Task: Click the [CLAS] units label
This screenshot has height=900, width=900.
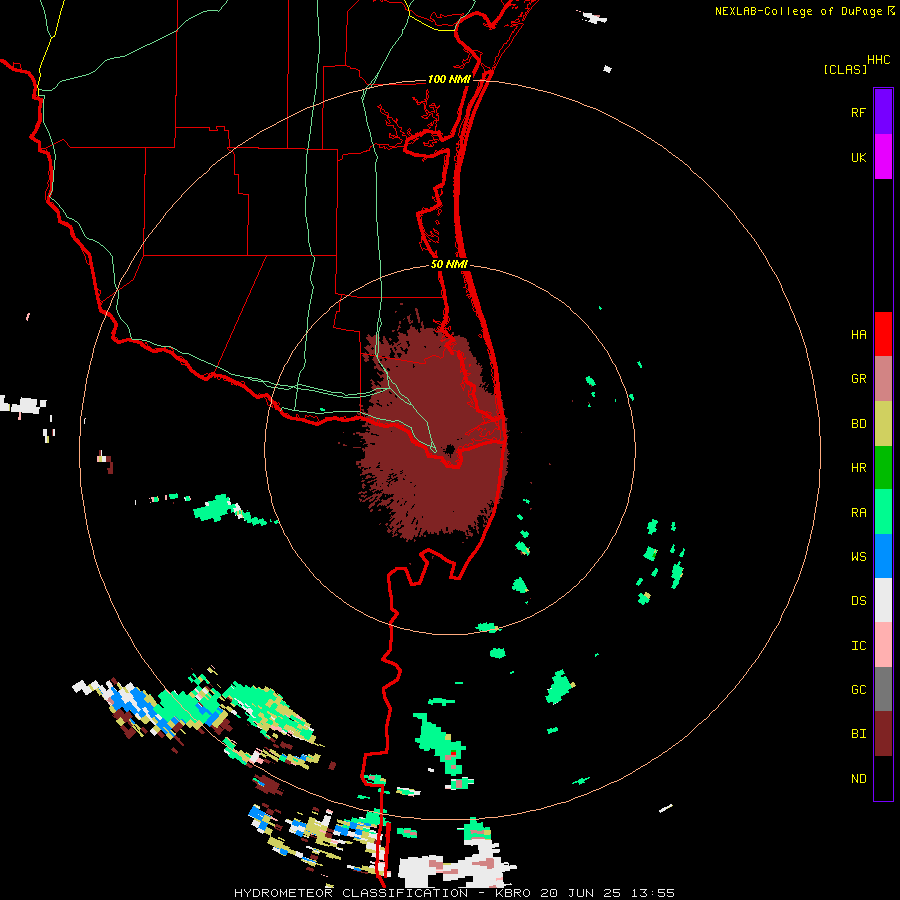Action: click(845, 69)
